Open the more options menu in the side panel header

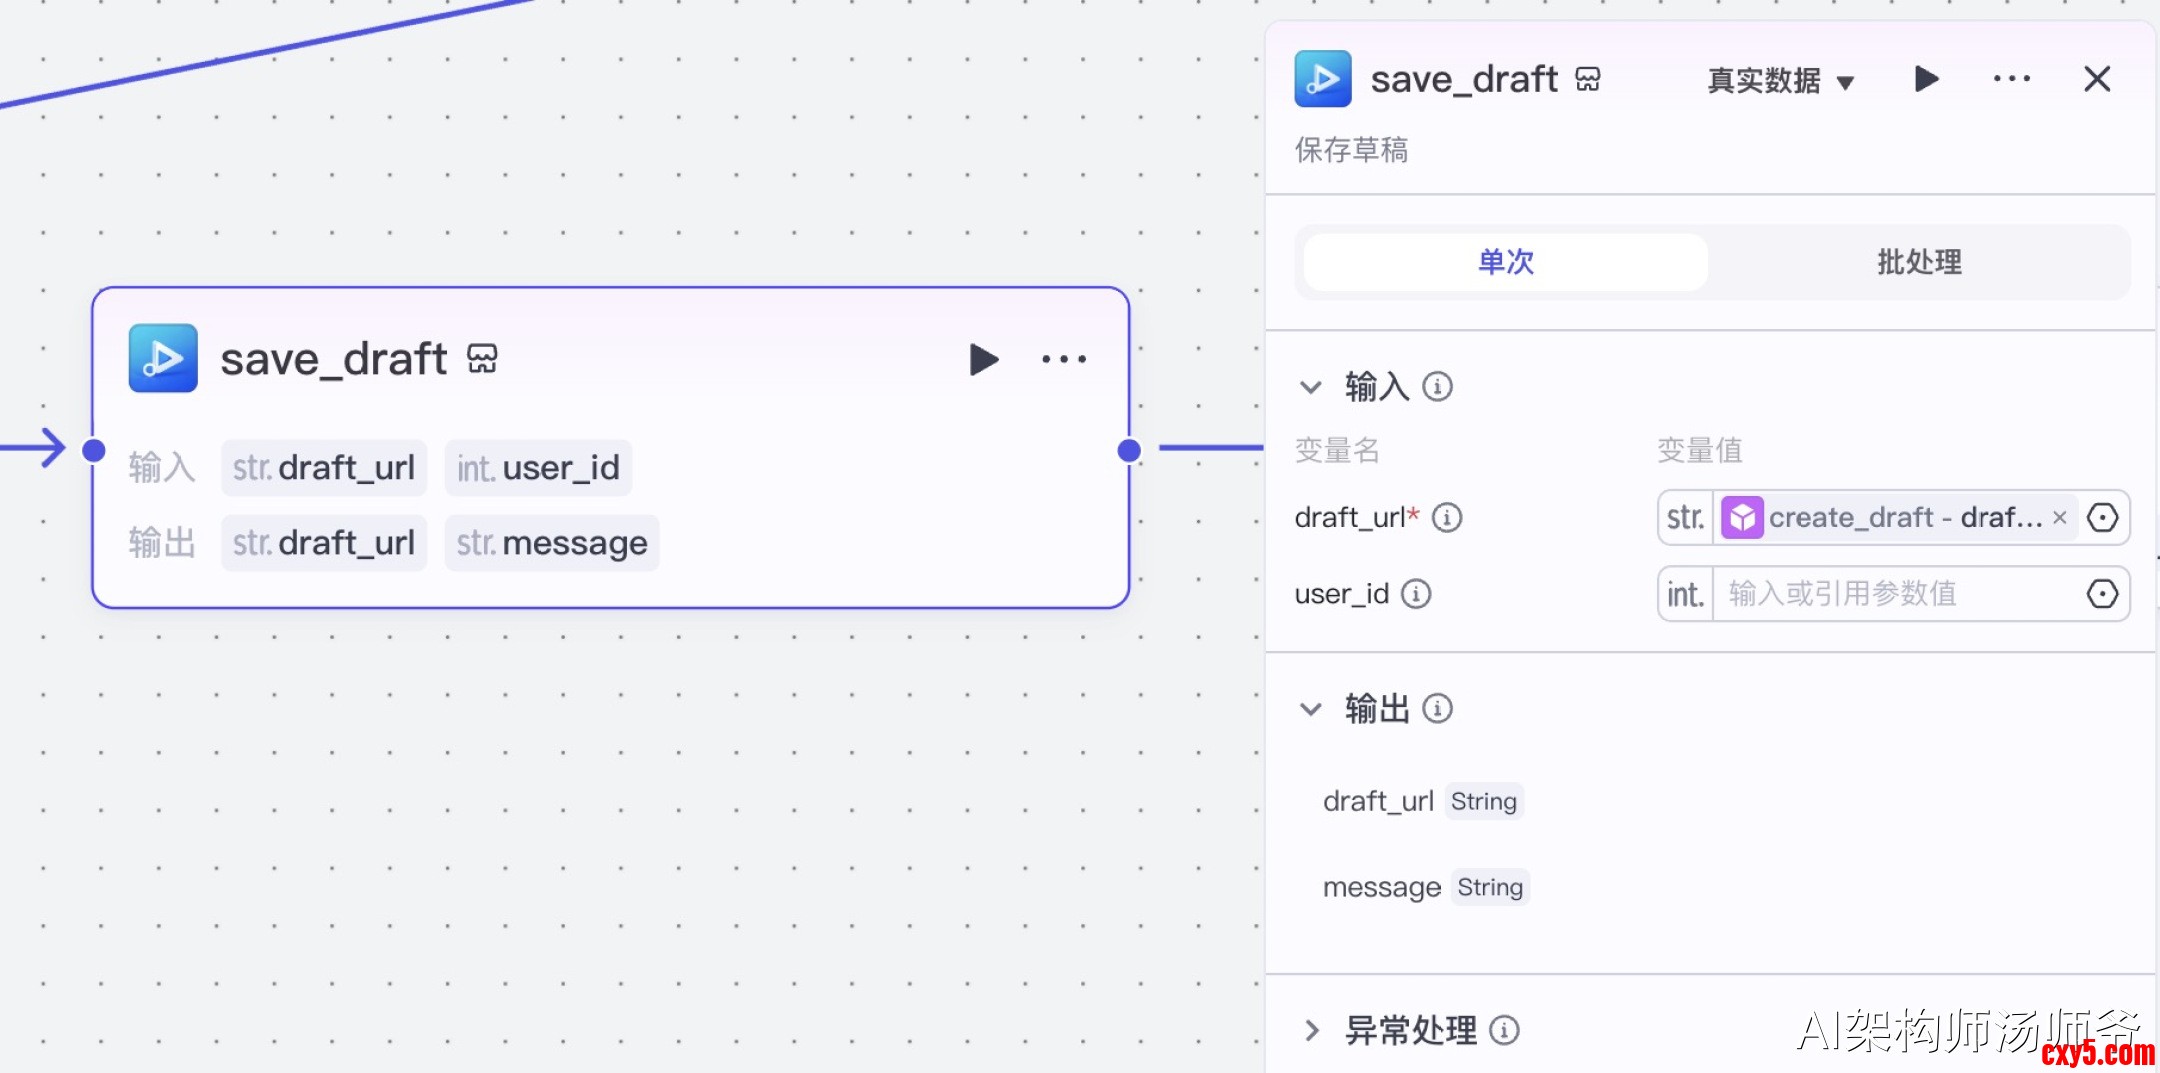(2011, 79)
